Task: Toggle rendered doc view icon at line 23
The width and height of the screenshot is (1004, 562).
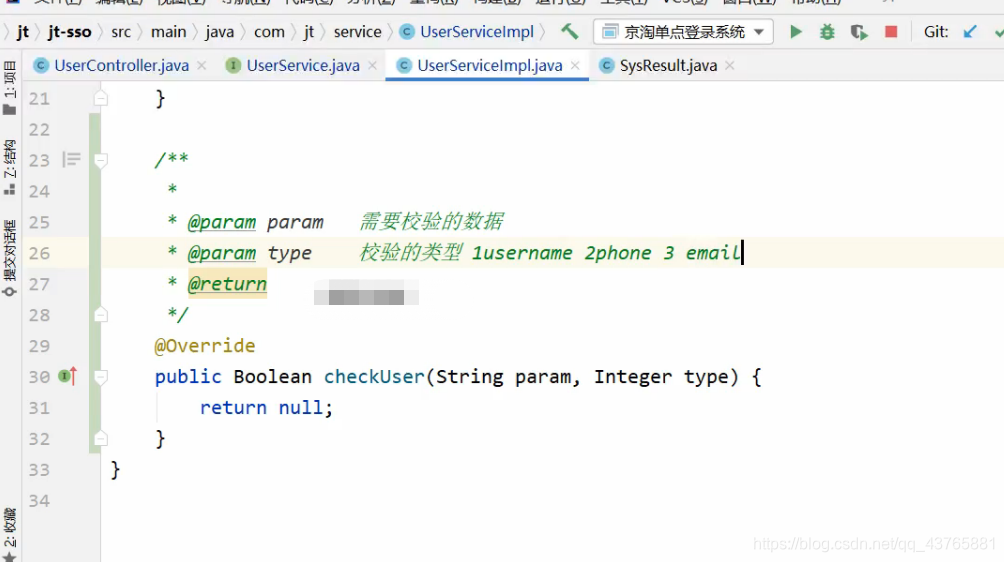Action: (x=71, y=159)
